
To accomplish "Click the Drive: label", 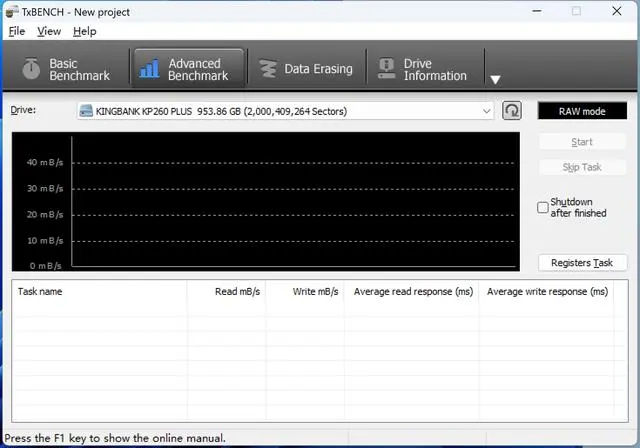I will pos(23,110).
